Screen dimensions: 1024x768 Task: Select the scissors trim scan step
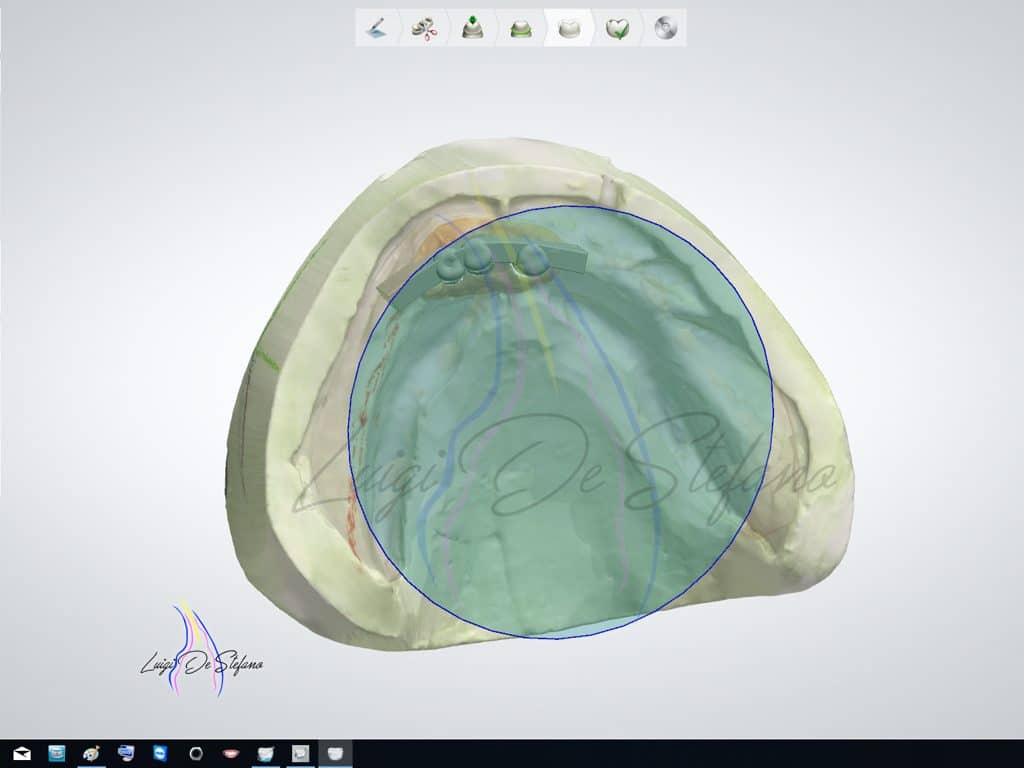click(424, 28)
